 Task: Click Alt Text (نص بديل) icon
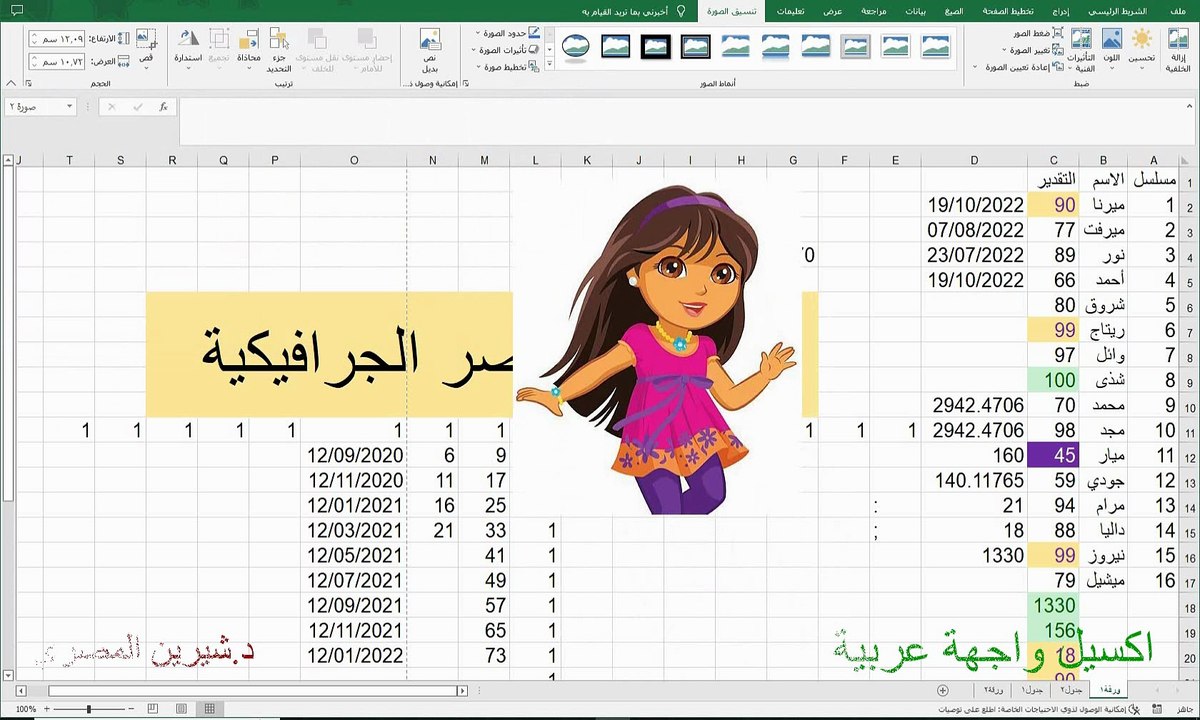click(431, 40)
